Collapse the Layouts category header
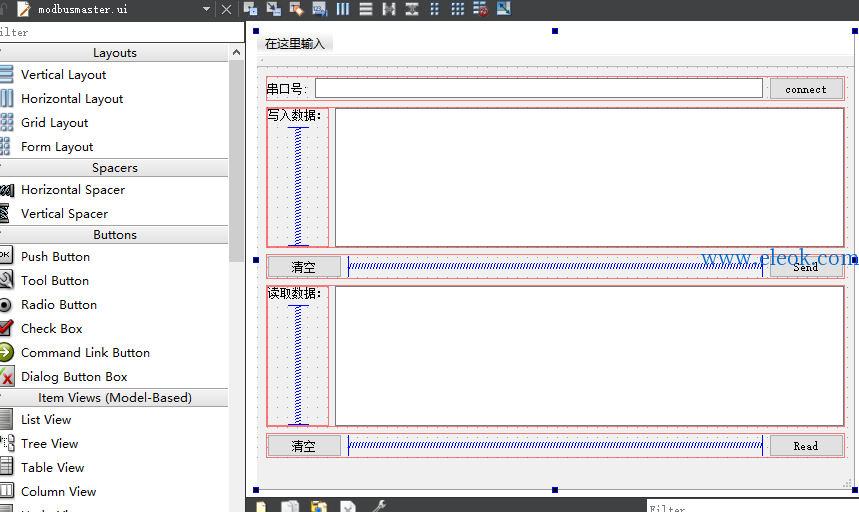The height and width of the screenshot is (512, 859). [114, 53]
